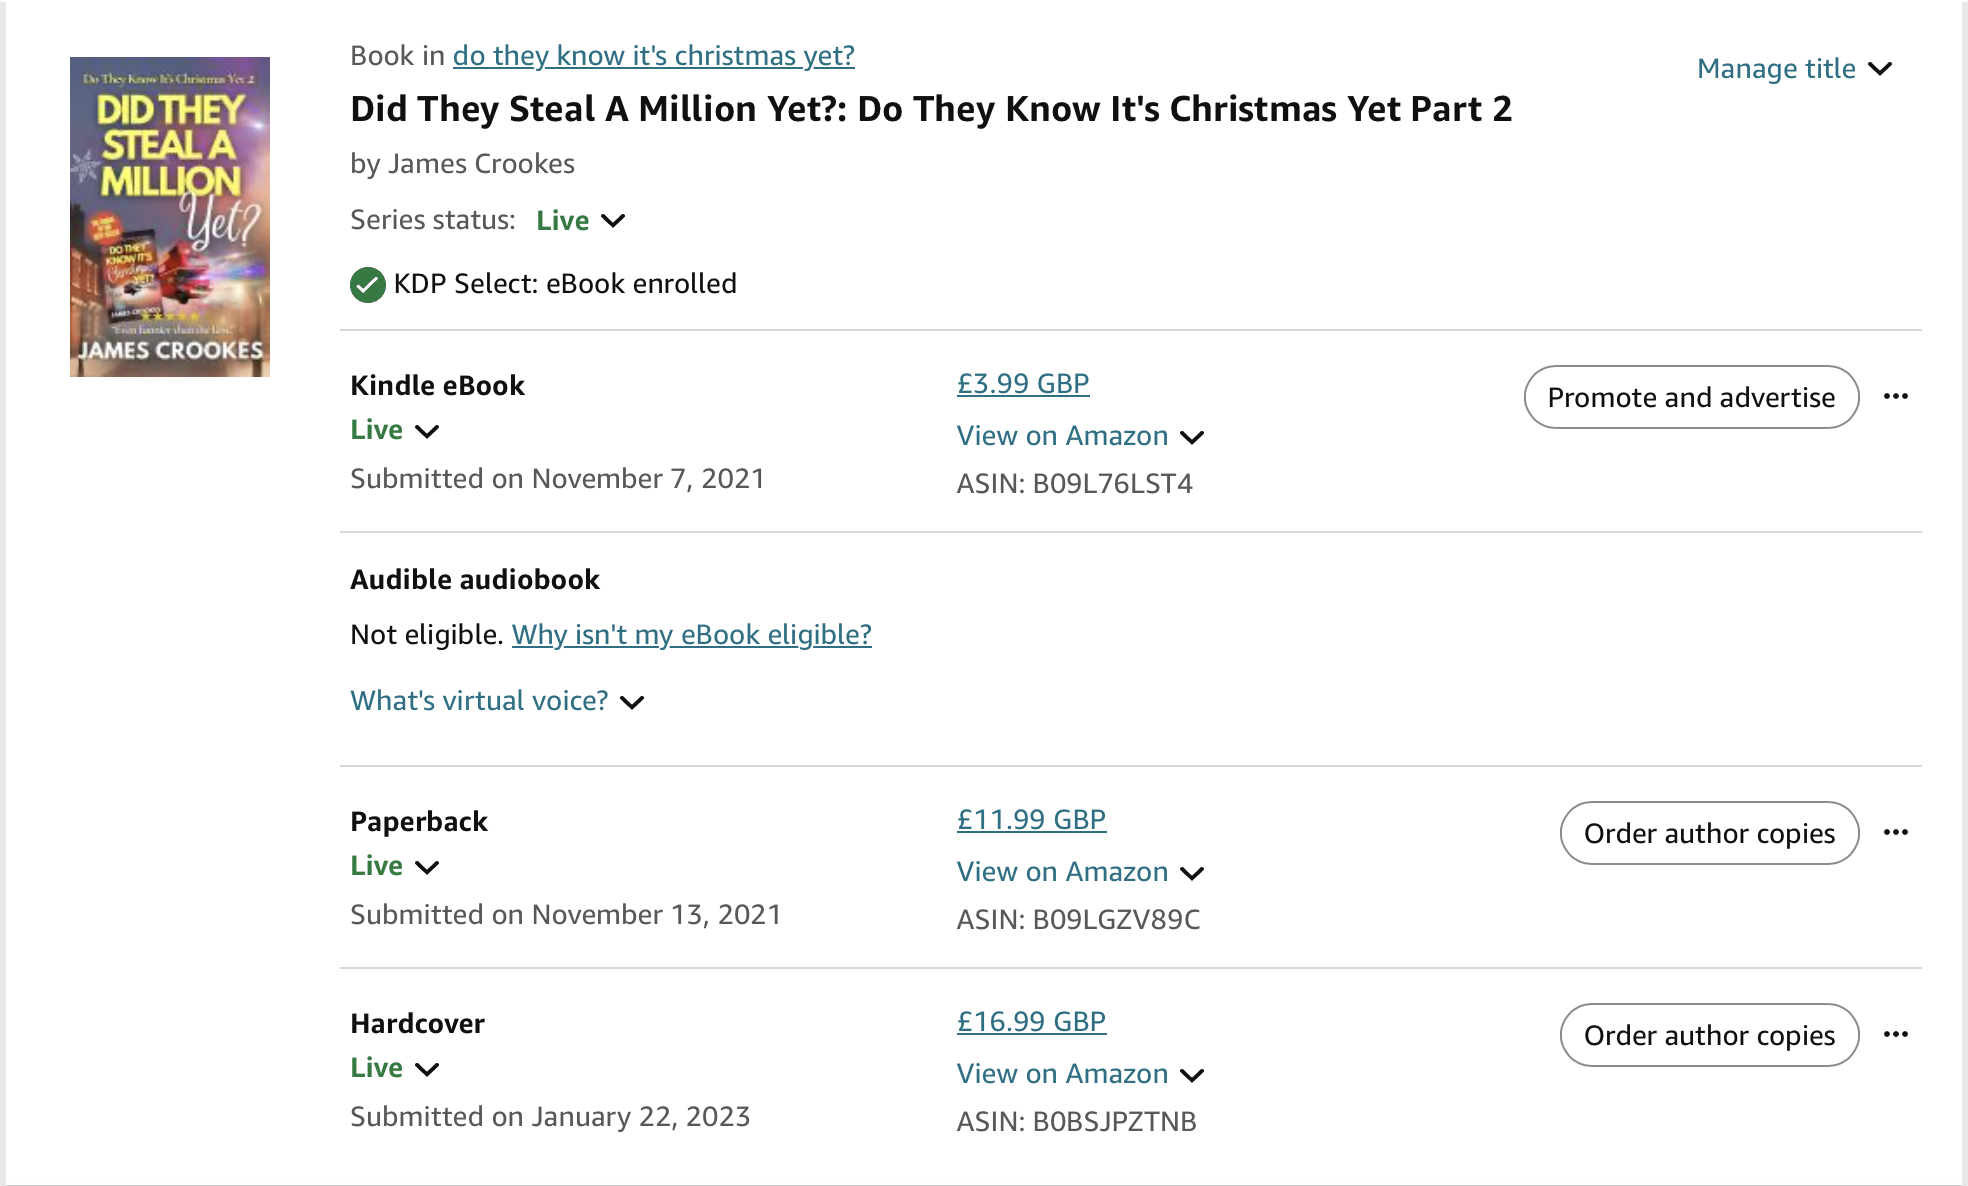Click the green KDP Select checkmark icon

pyautogui.click(x=368, y=285)
